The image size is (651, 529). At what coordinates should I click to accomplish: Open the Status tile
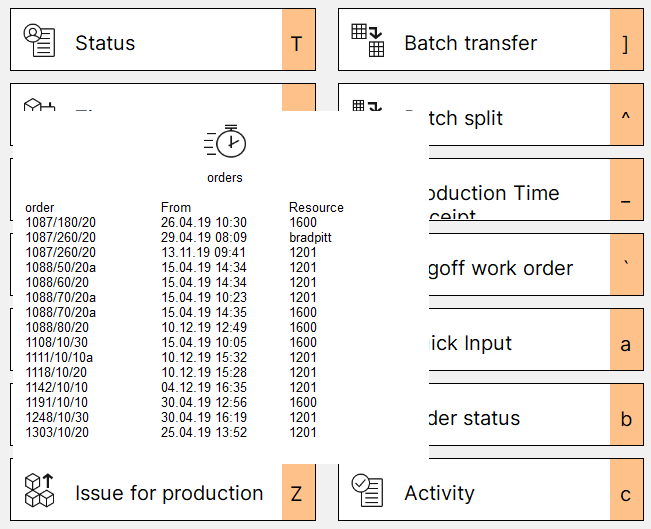(x=150, y=43)
